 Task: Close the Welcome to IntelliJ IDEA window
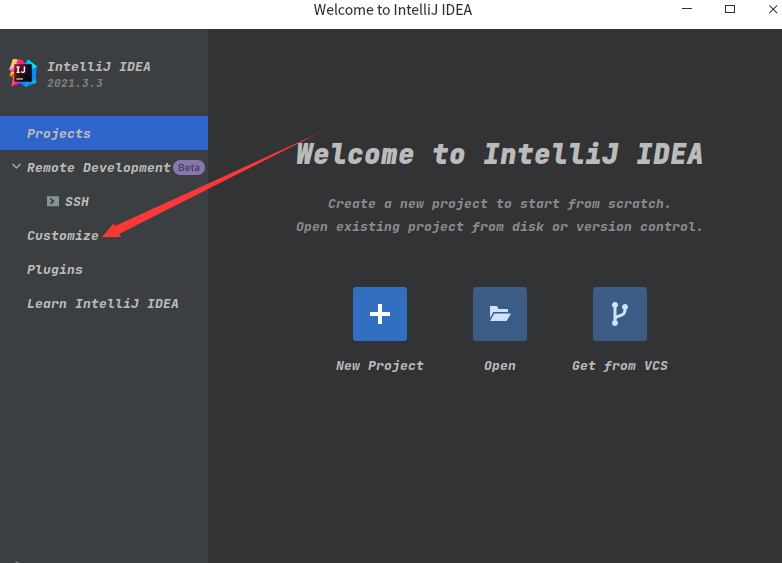coord(773,9)
